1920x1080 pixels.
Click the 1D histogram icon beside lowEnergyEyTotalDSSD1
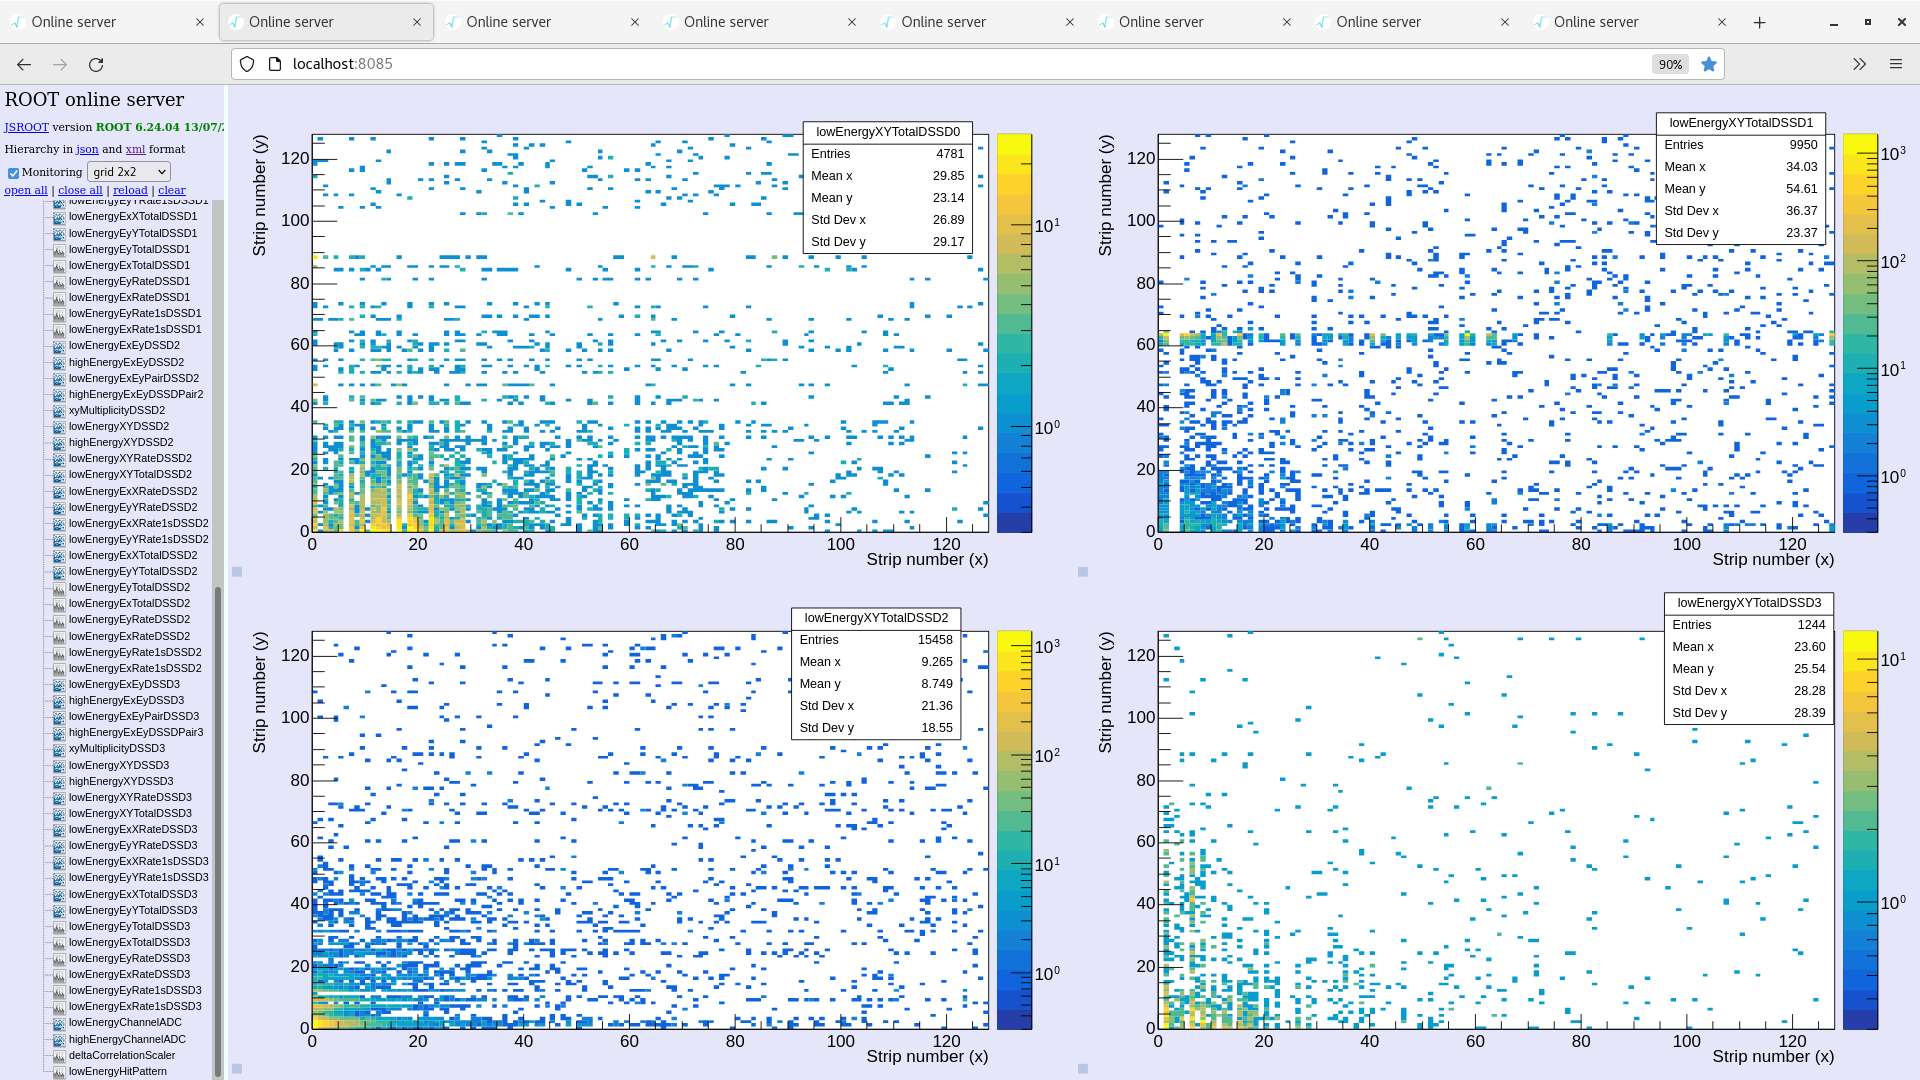(60, 249)
